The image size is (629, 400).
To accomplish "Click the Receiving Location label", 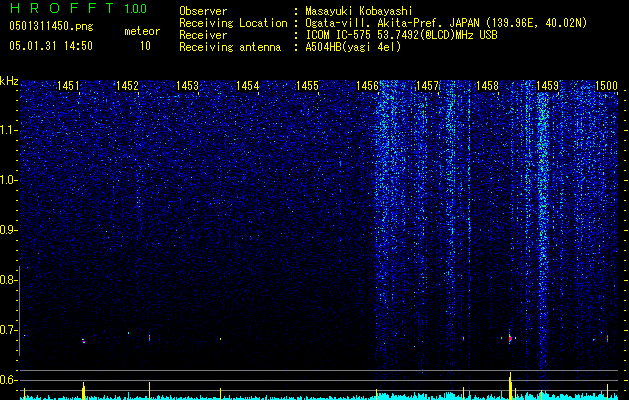I will pyautogui.click(x=233, y=23).
